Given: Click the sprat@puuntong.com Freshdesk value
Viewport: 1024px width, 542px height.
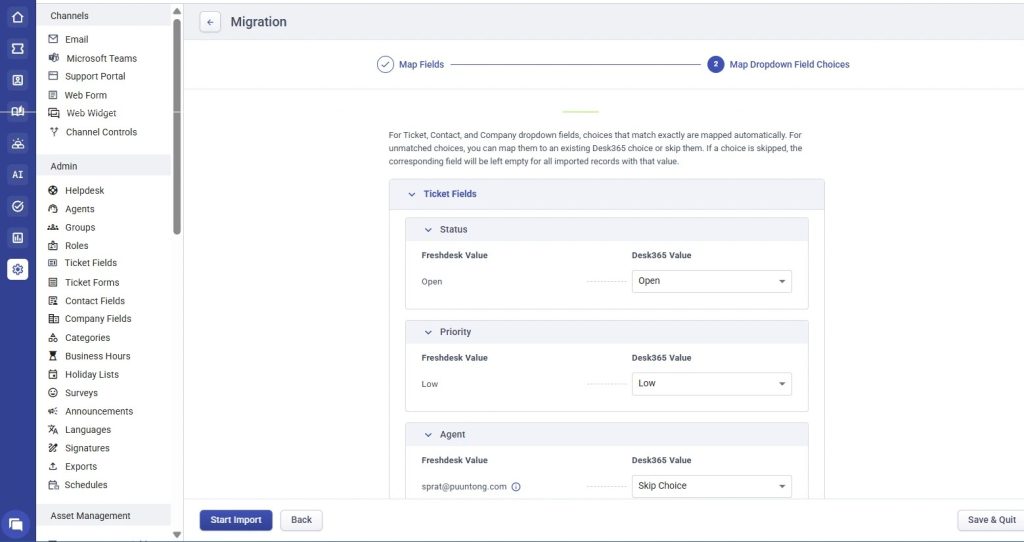Looking at the screenshot, I should [x=464, y=486].
